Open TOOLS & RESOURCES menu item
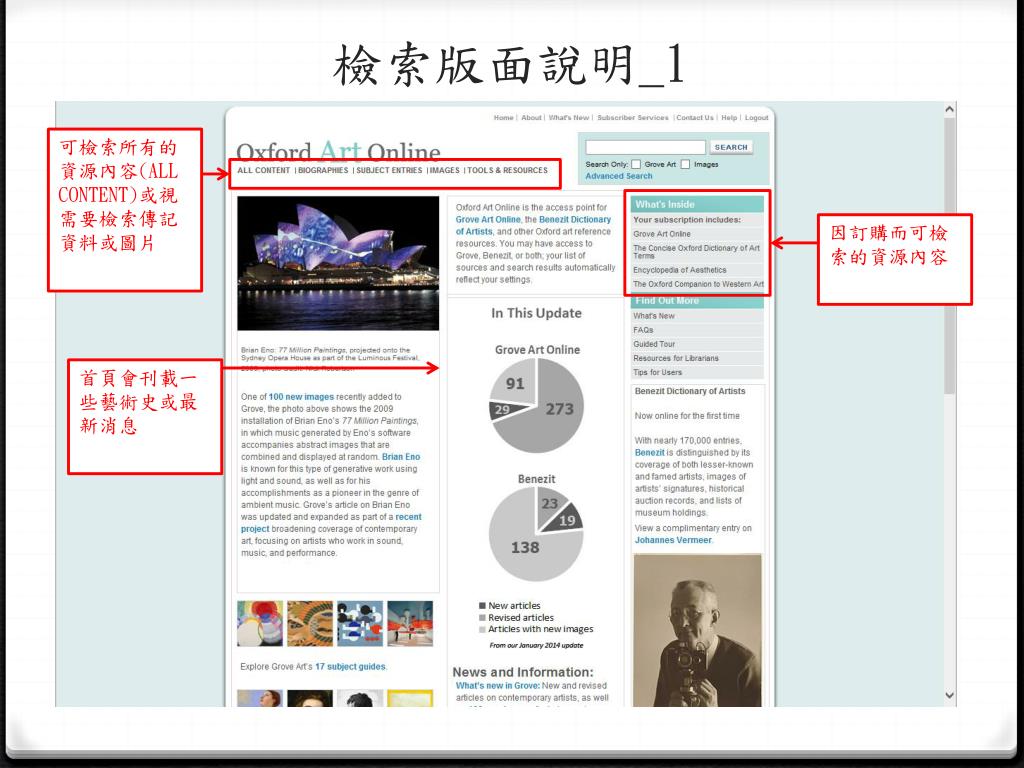 pyautogui.click(x=507, y=170)
